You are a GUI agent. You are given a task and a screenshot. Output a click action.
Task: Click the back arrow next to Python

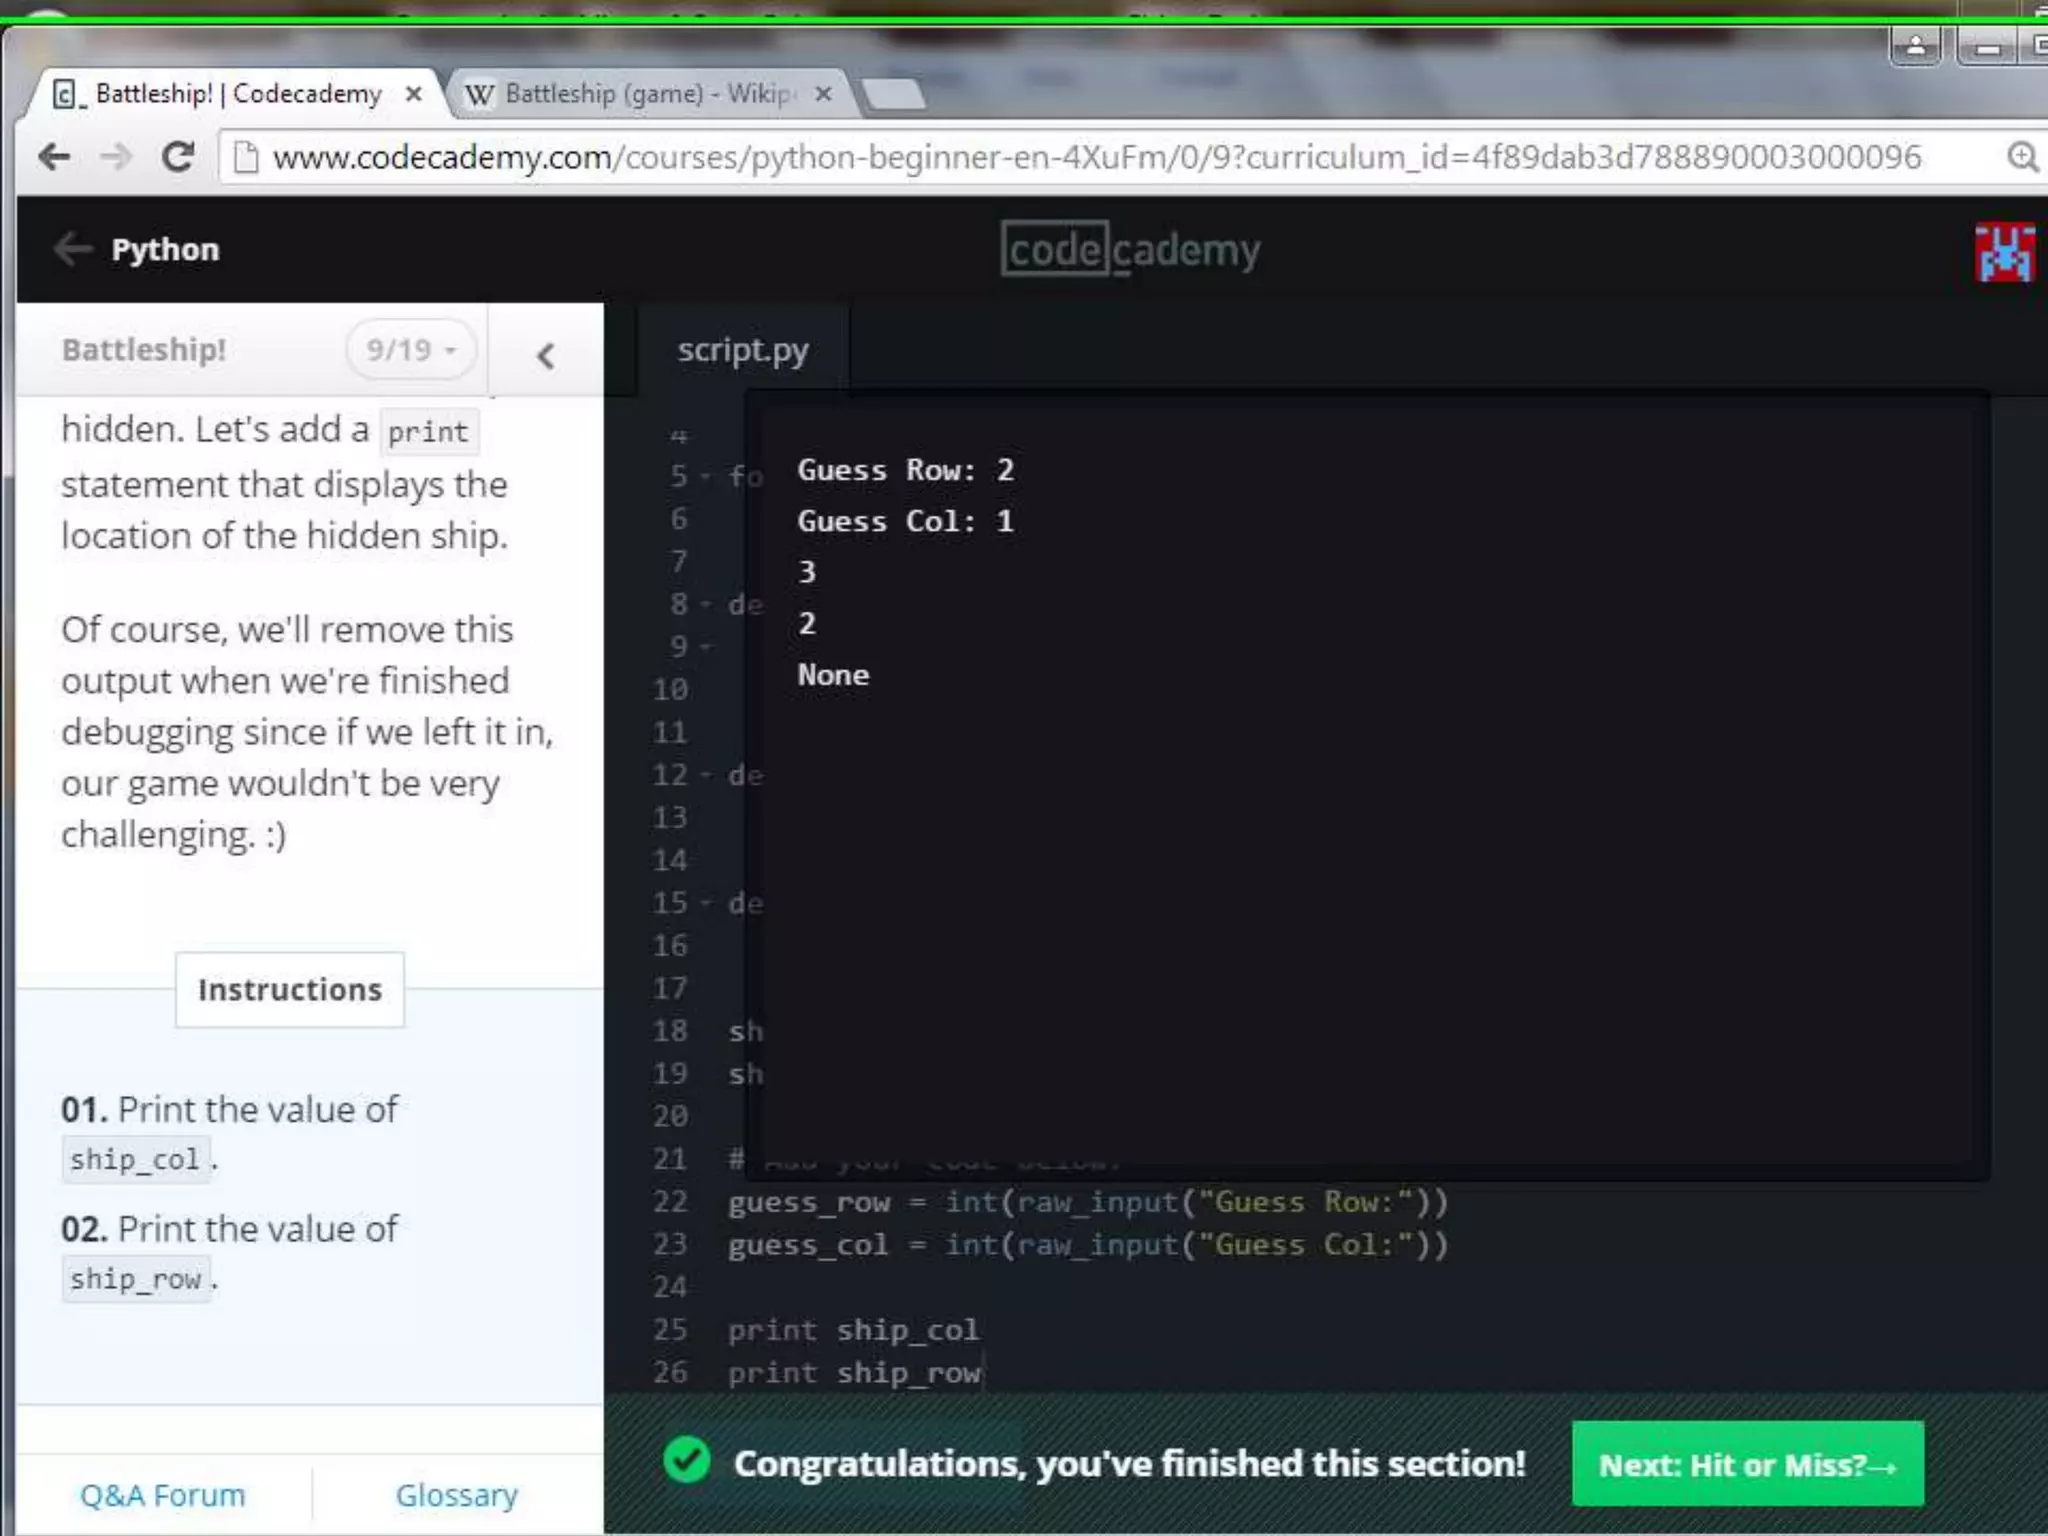(73, 249)
